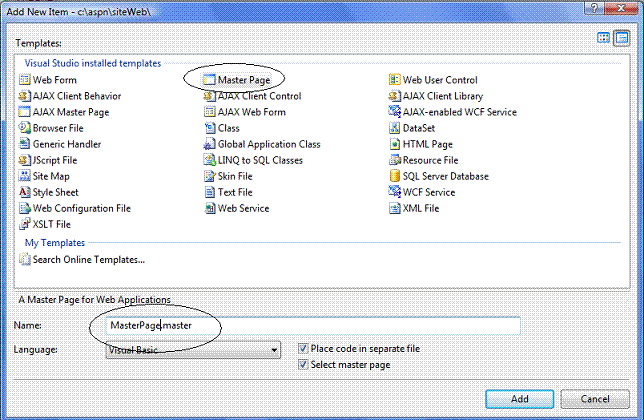
Task: Choose the AJAX Client Control icon
Action: point(209,96)
